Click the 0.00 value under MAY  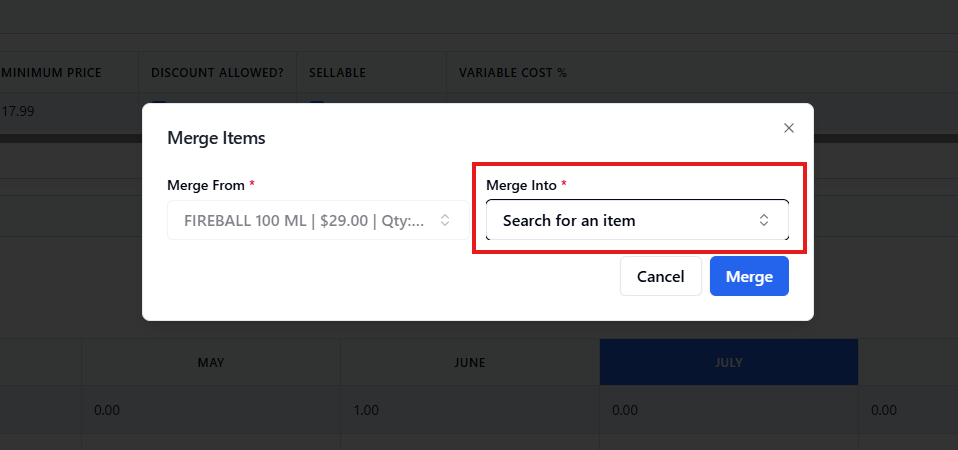pyautogui.click(x=107, y=410)
